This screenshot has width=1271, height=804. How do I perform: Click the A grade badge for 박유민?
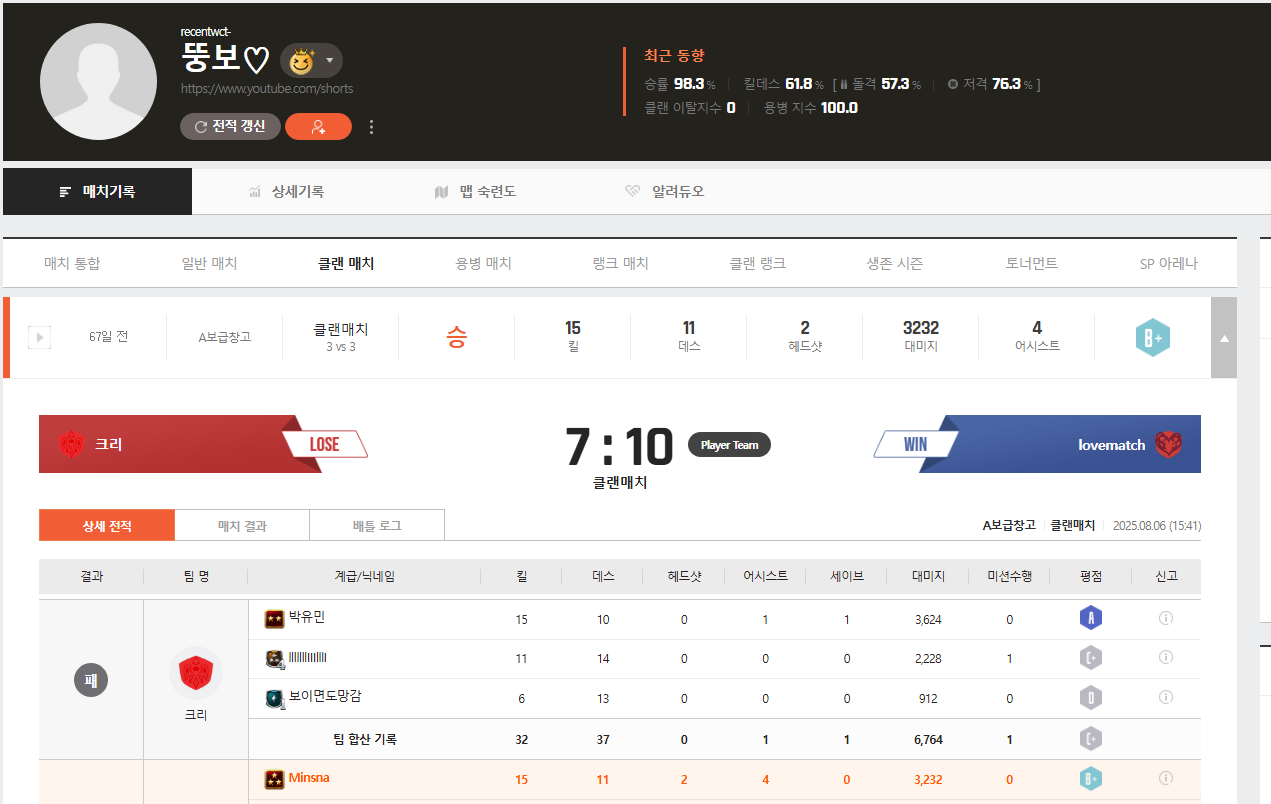pyautogui.click(x=1091, y=619)
